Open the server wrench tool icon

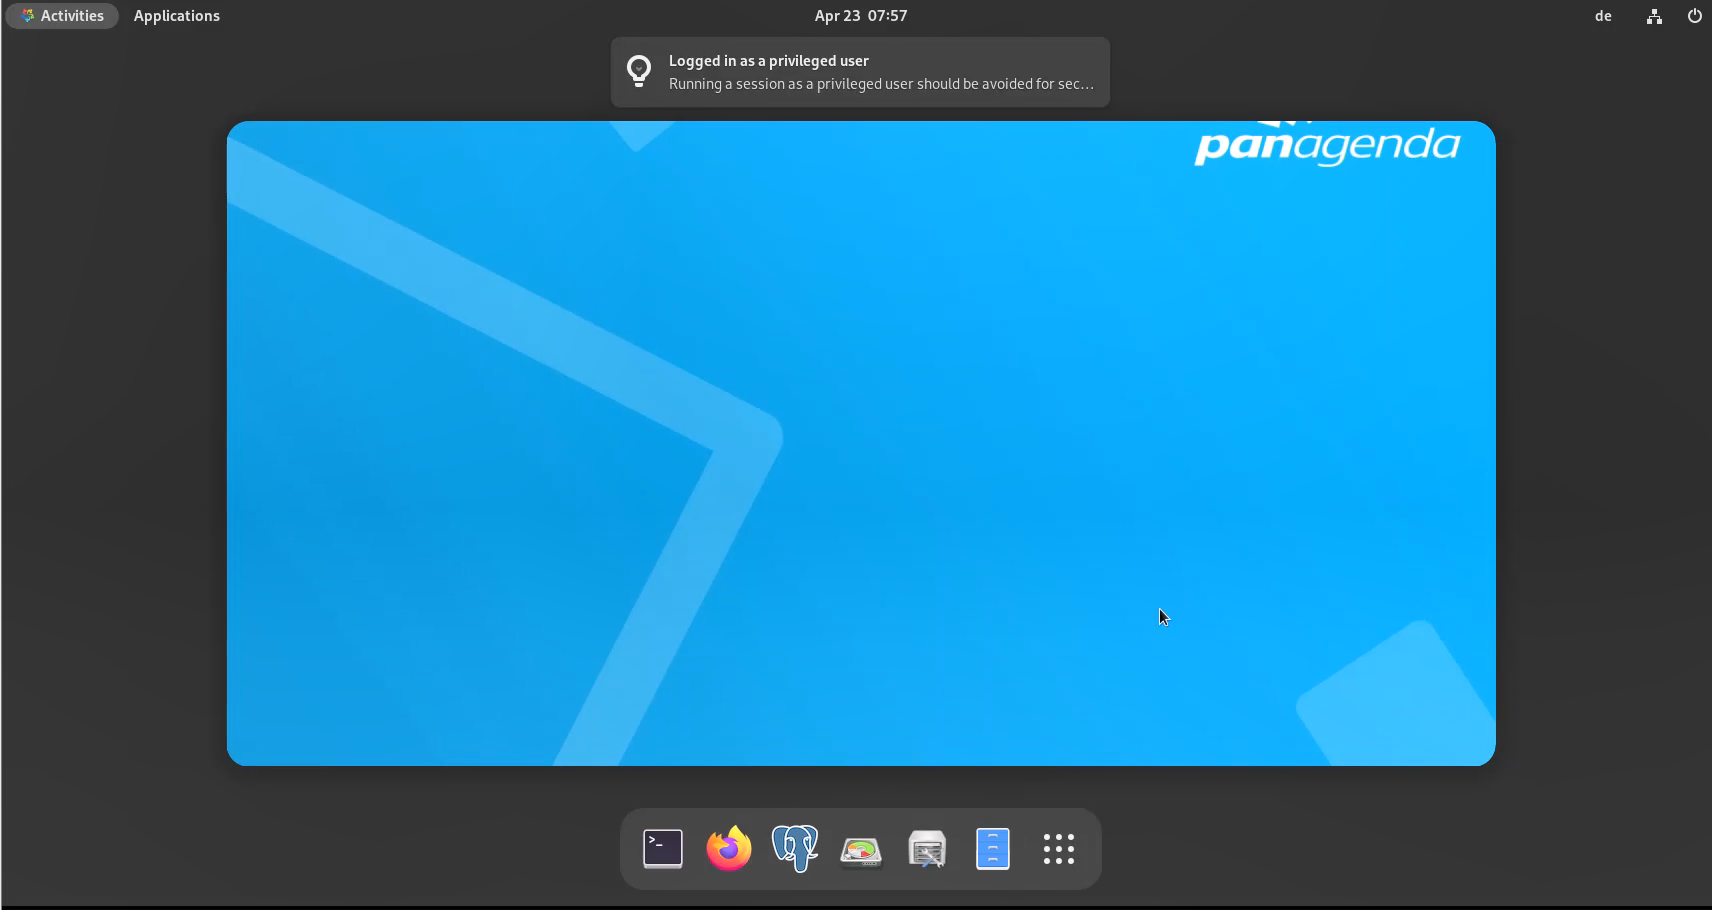tap(927, 850)
